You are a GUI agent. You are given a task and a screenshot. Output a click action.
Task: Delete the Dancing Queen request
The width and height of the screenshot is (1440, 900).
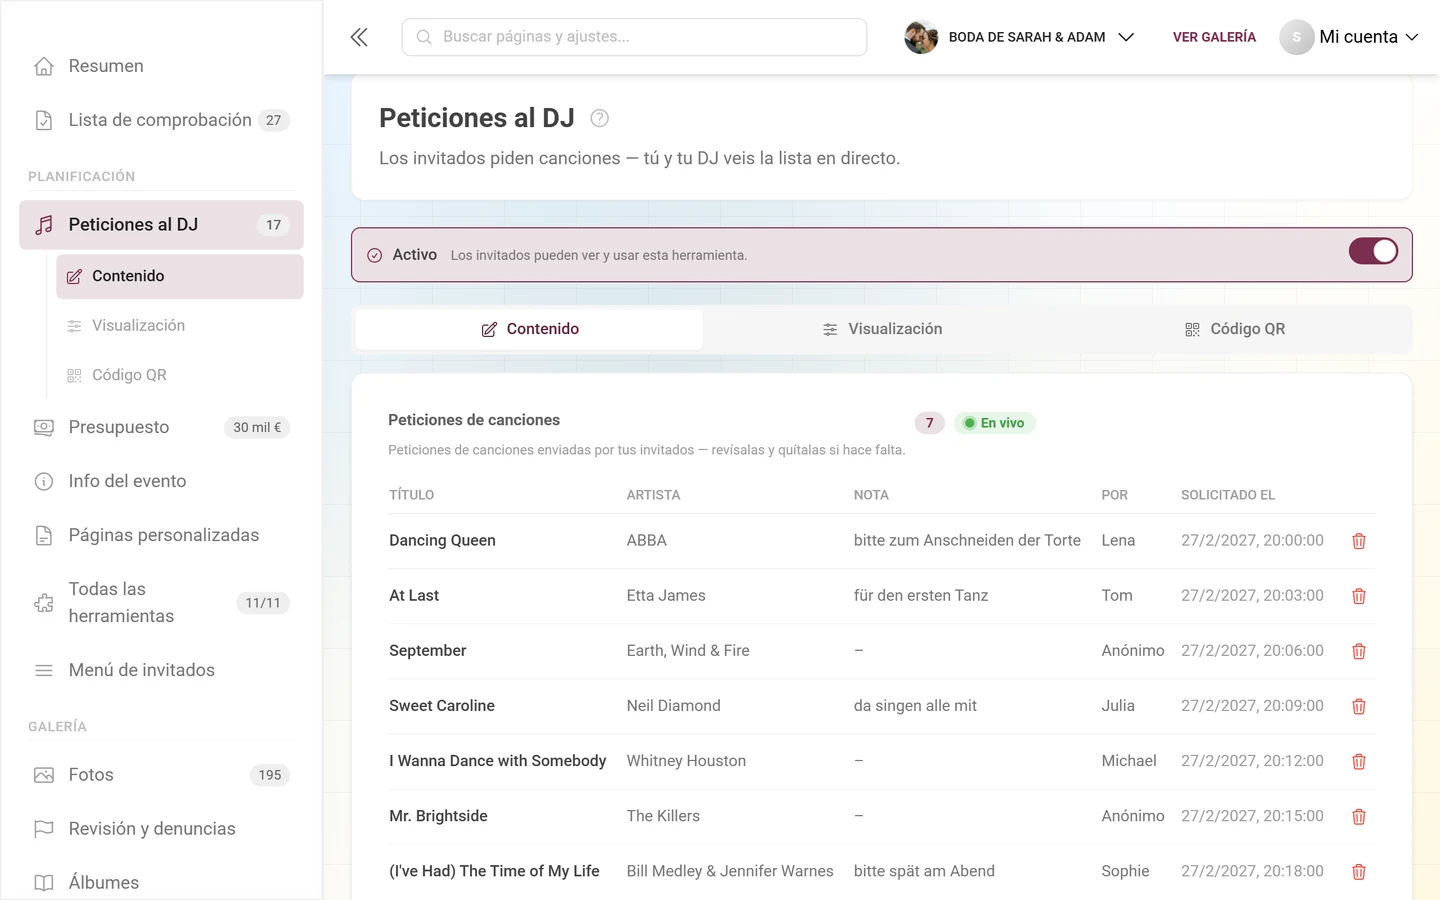tap(1359, 541)
